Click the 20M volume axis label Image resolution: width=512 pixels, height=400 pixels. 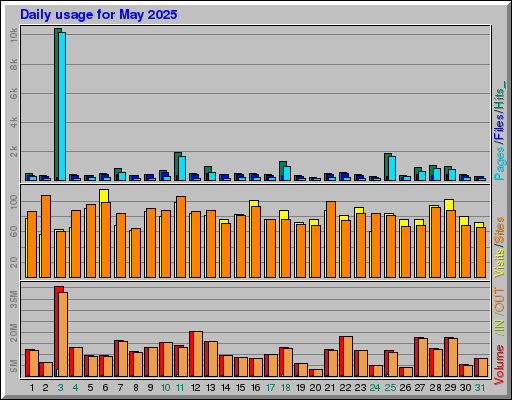point(13,333)
